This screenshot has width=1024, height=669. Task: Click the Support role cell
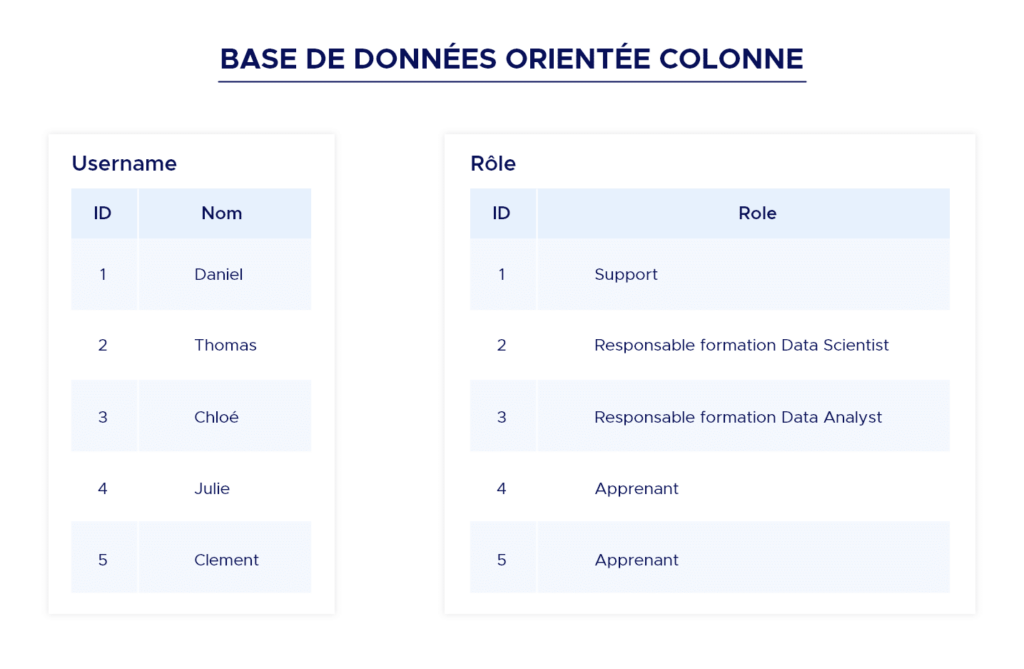pos(626,274)
